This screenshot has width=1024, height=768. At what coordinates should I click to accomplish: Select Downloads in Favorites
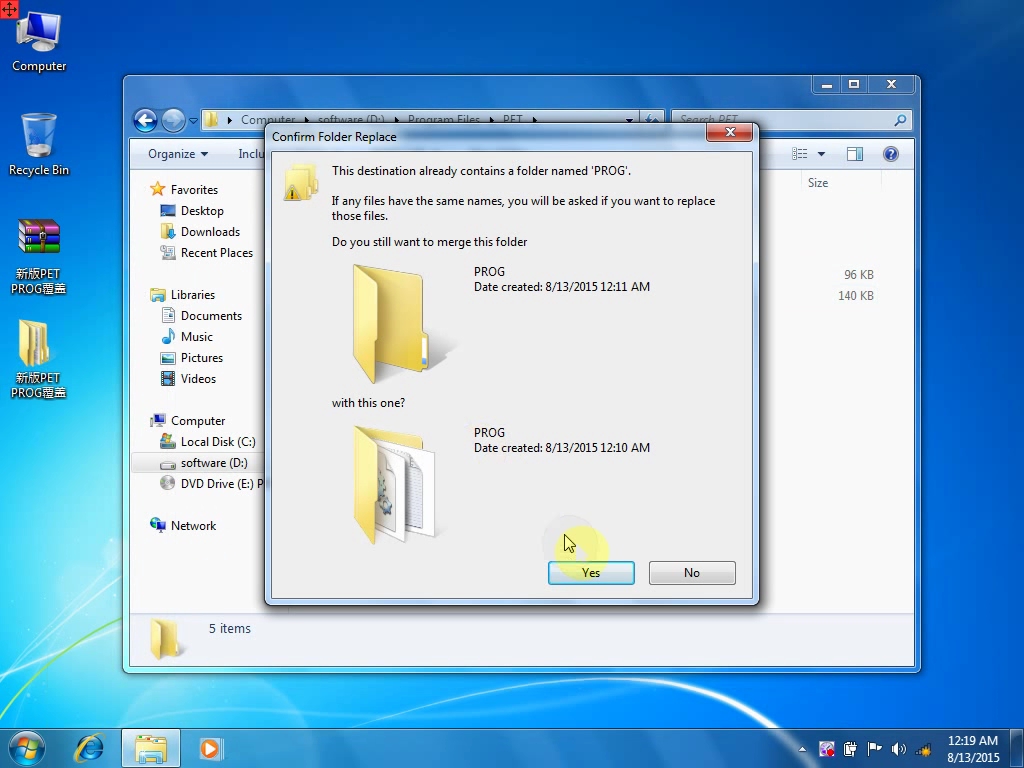(210, 232)
